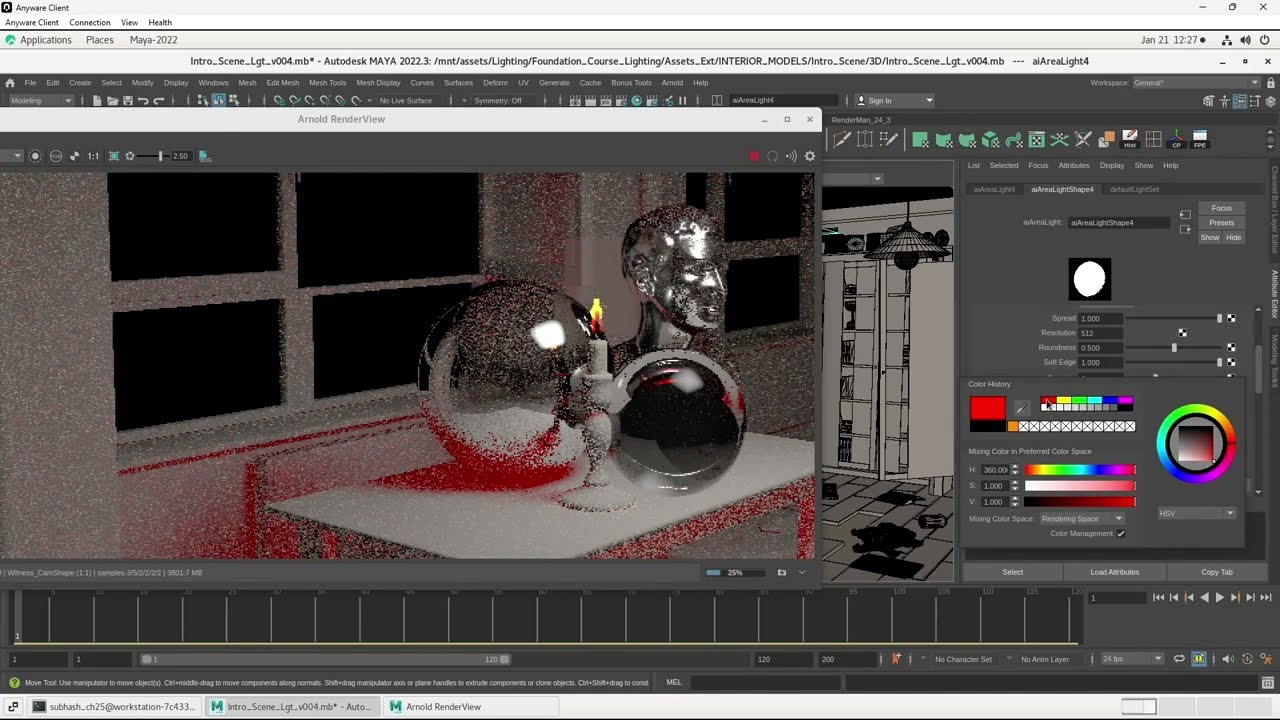Switch to the aiAreaLight4 tab
The width and height of the screenshot is (1280, 720).
994,189
